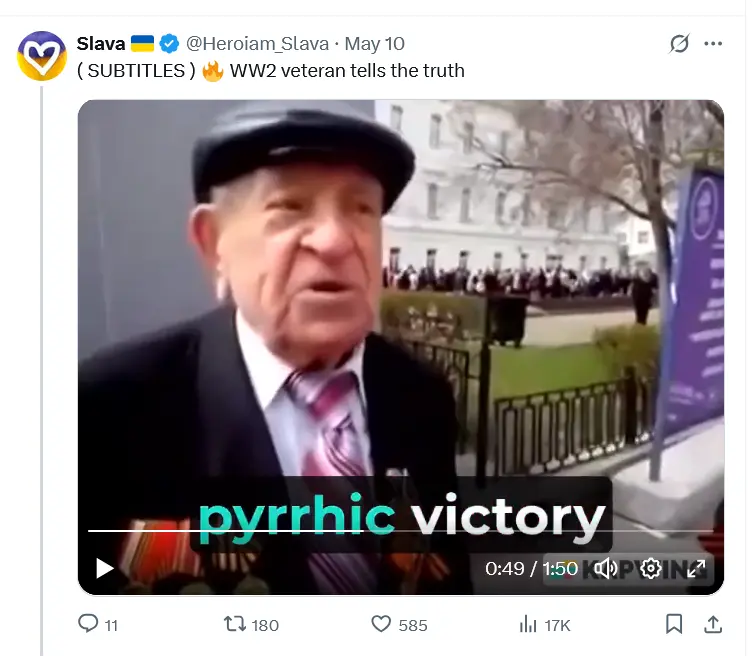The image size is (756, 656).
Task: Click the Grok icon next to the post
Action: (x=679, y=44)
